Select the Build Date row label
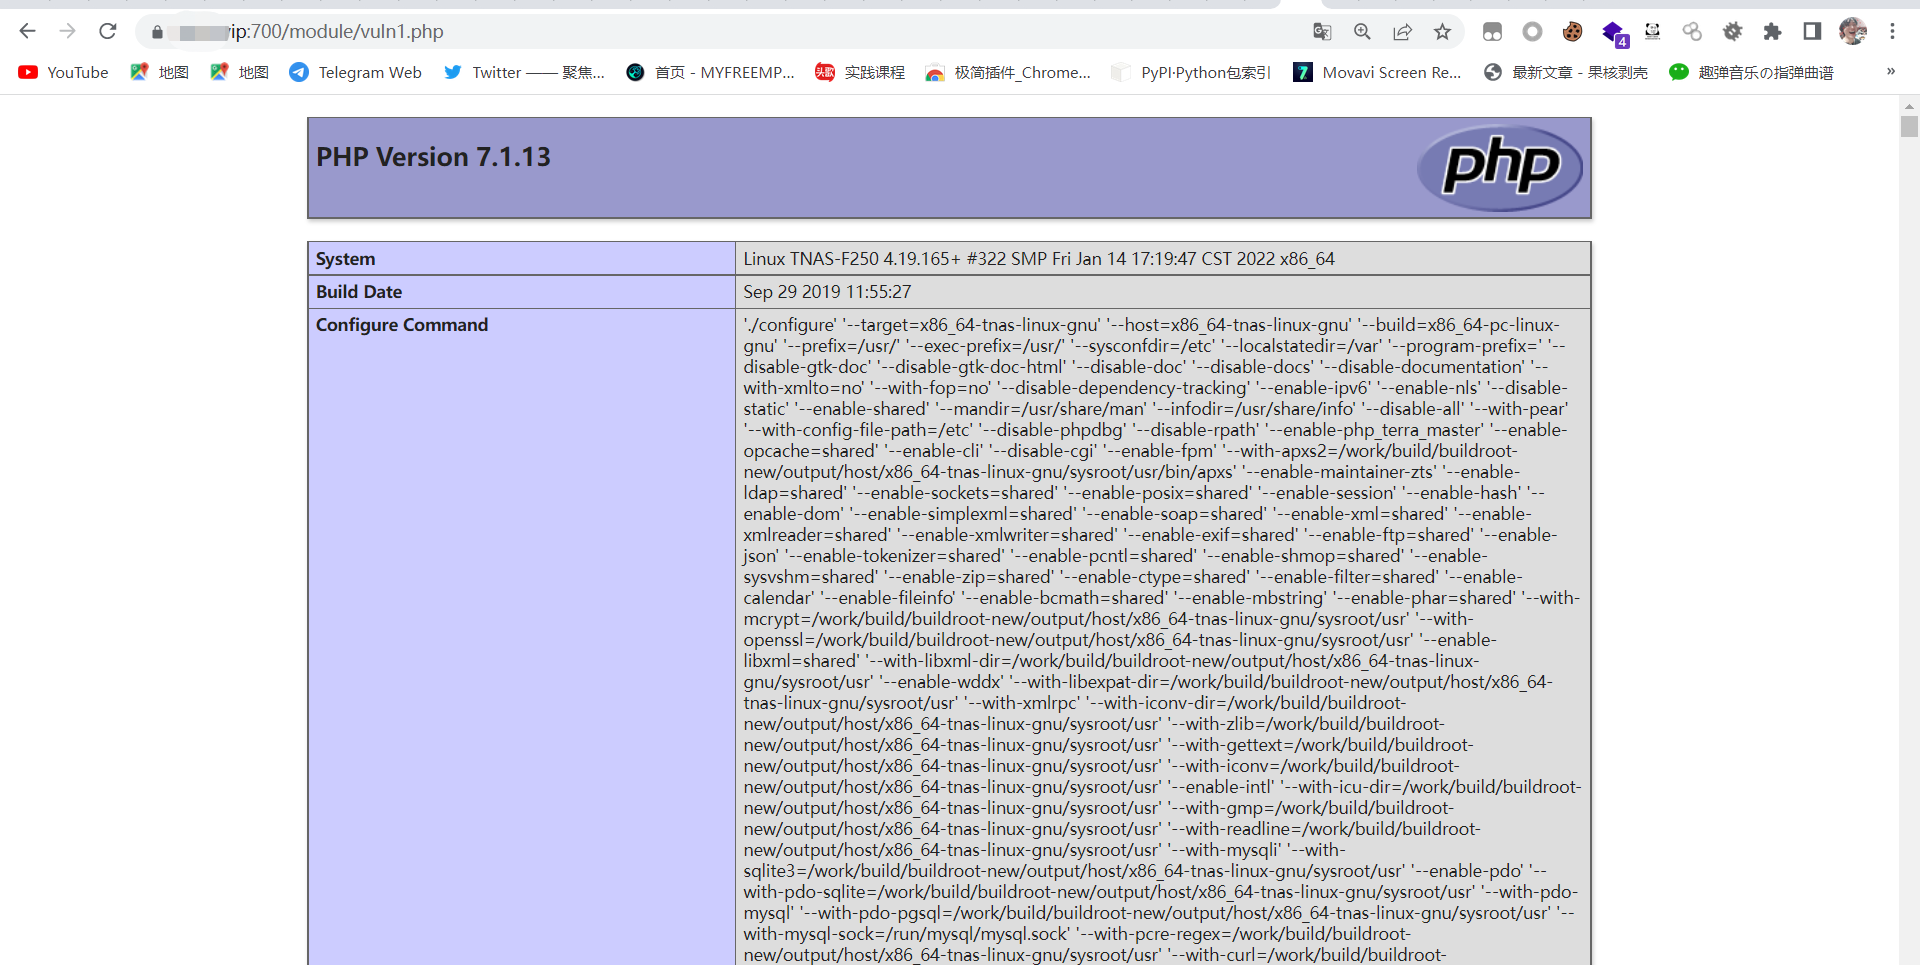Viewport: 1920px width, 965px height. pos(359,292)
